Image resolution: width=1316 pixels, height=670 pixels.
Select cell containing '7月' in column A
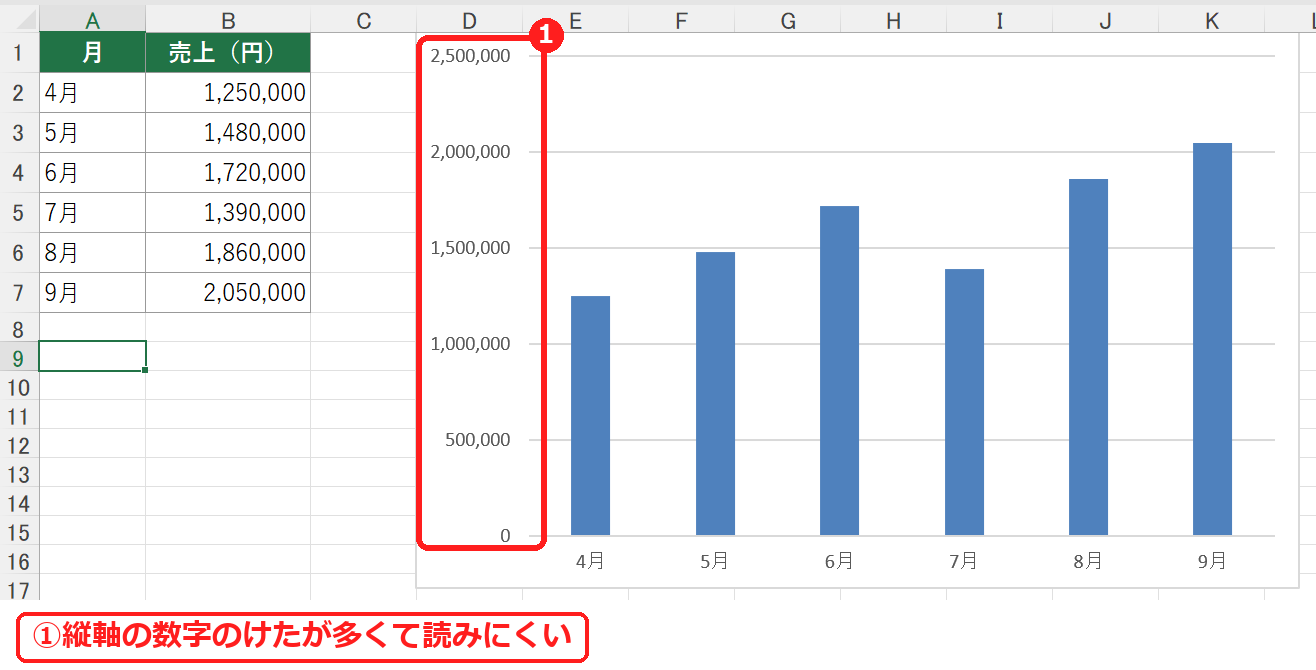92,213
